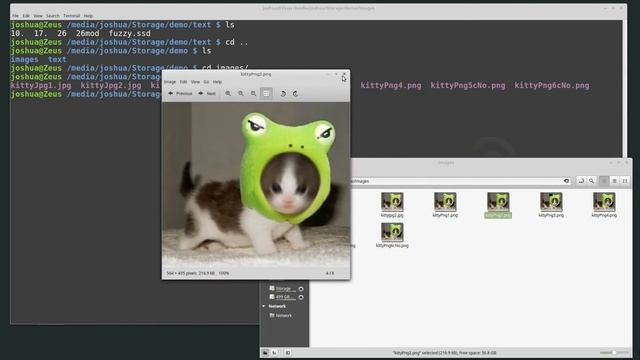Open Network location in sidebar
The height and width of the screenshot is (360, 640).
pyautogui.click(x=280, y=316)
